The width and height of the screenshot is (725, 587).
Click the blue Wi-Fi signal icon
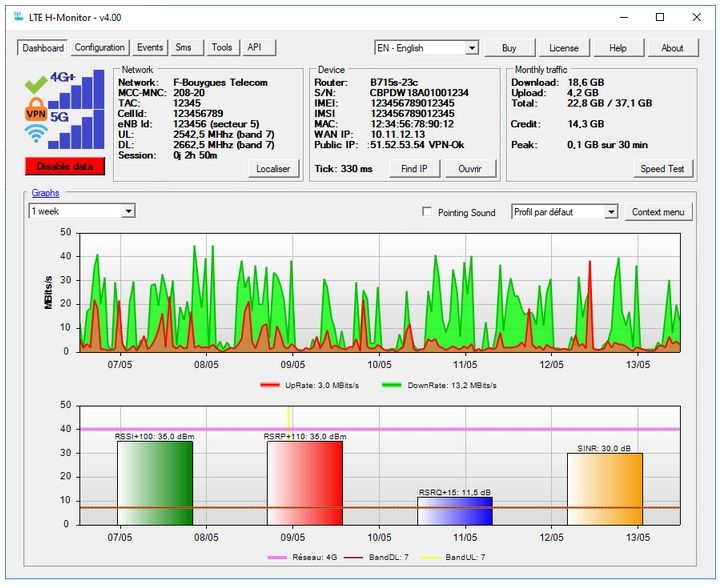pos(36,133)
